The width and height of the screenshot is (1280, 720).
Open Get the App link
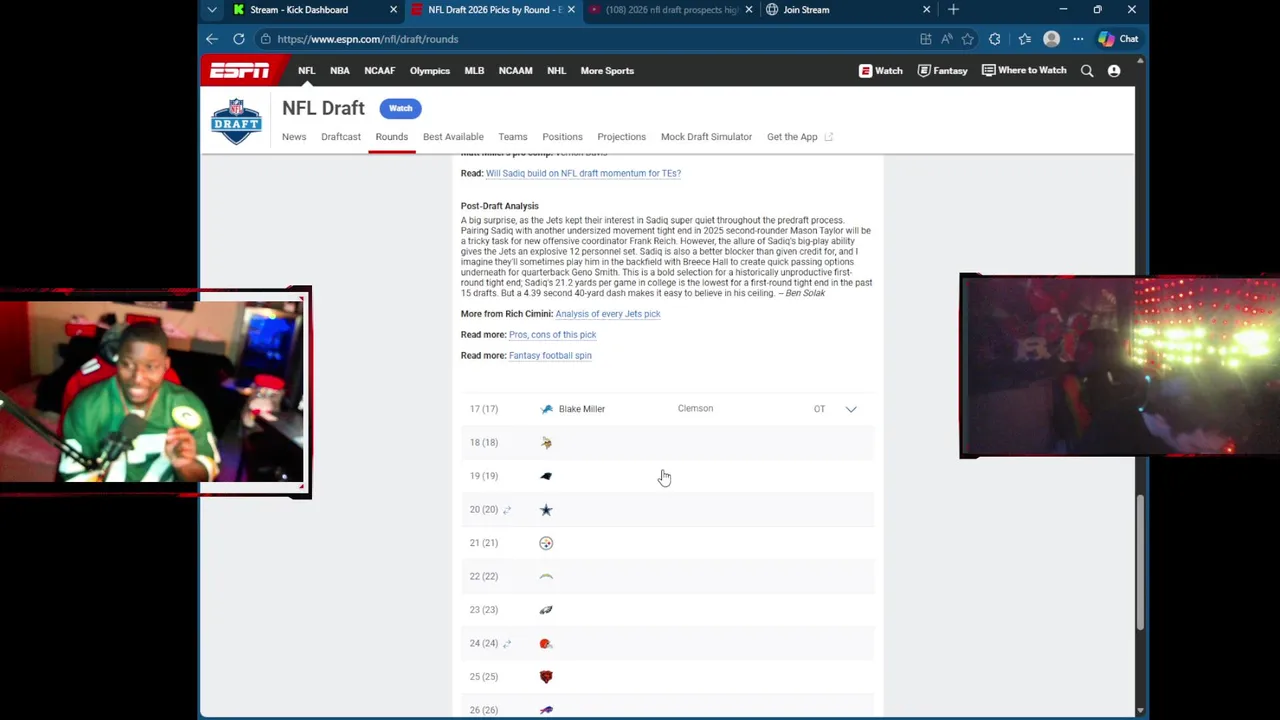799,137
